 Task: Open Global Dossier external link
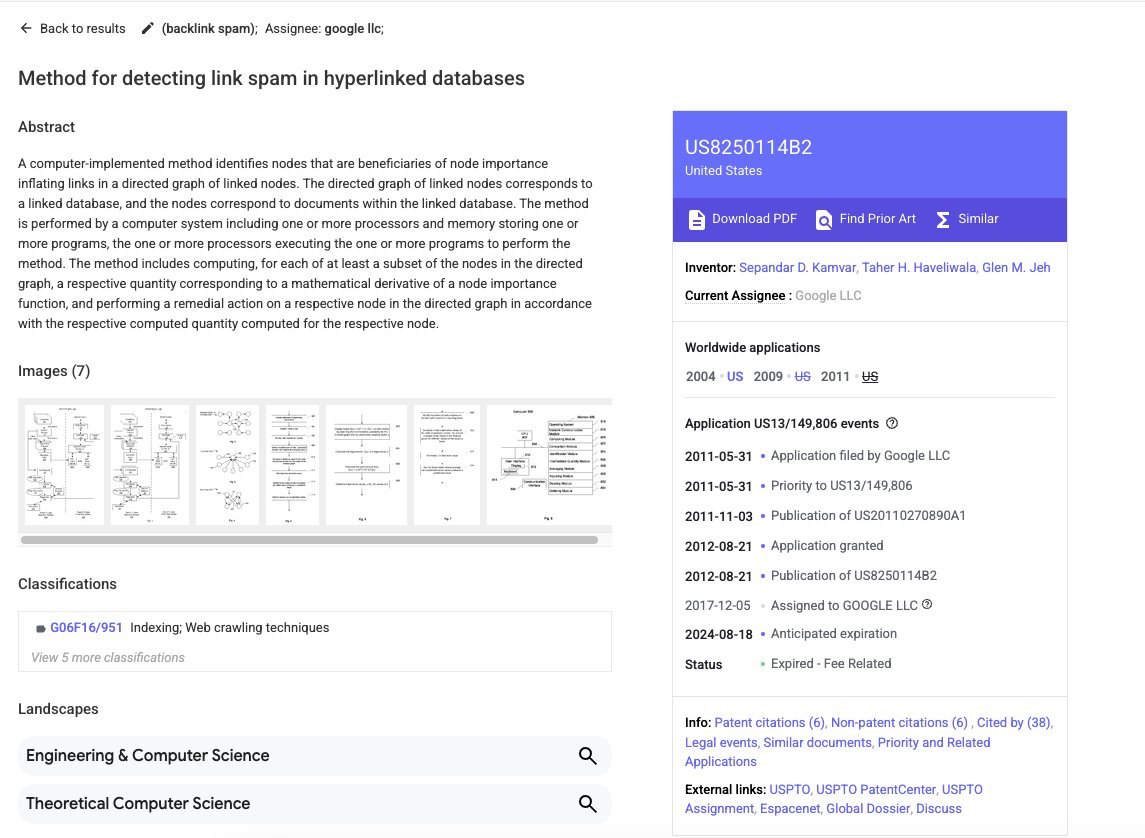point(868,809)
